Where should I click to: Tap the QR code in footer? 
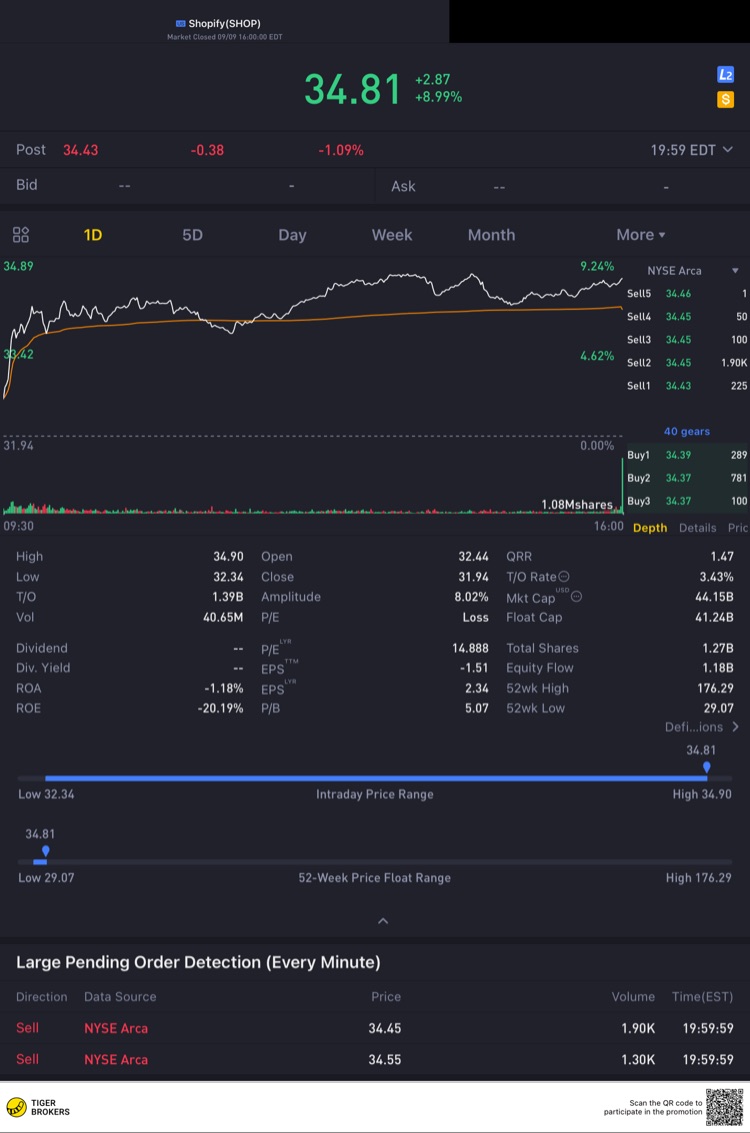pyautogui.click(x=724, y=1107)
